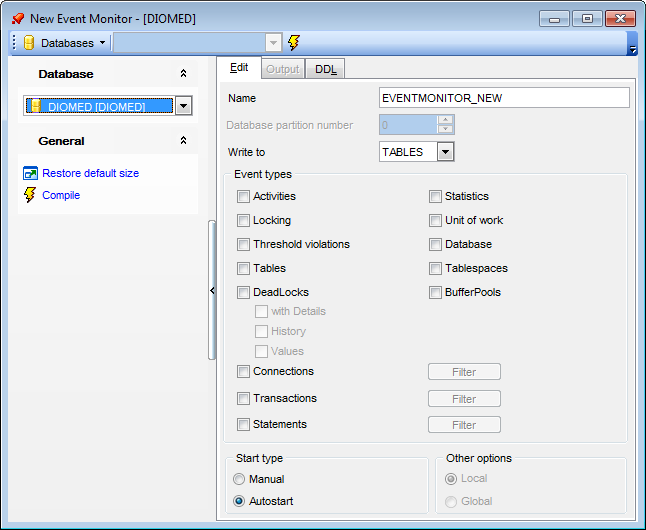This screenshot has width=646, height=530.
Task: Click the Filter button beside Statements
Action: 464,425
